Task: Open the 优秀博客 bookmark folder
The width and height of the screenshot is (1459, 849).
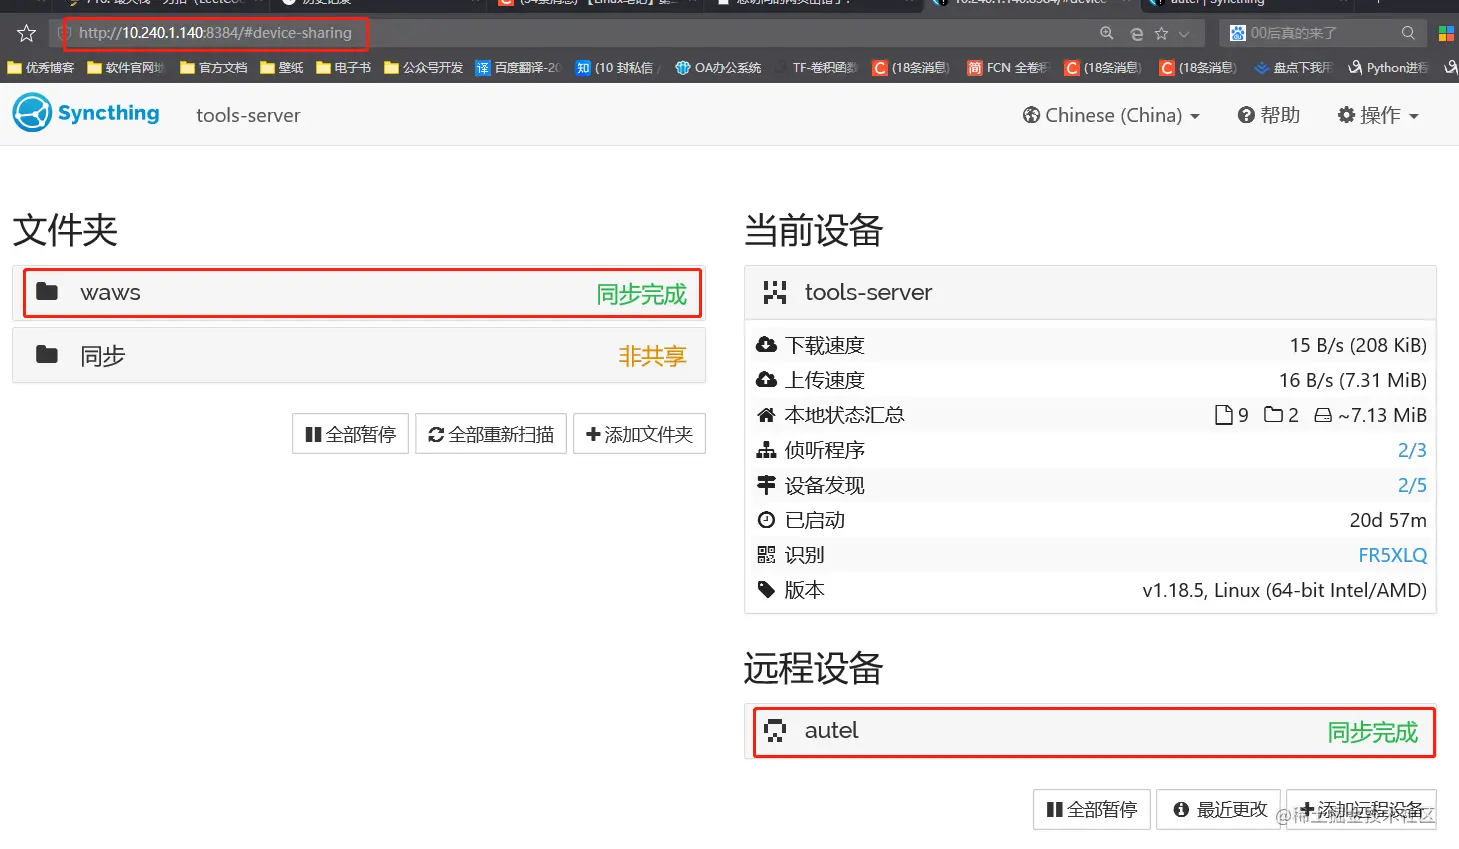Action: pos(41,68)
